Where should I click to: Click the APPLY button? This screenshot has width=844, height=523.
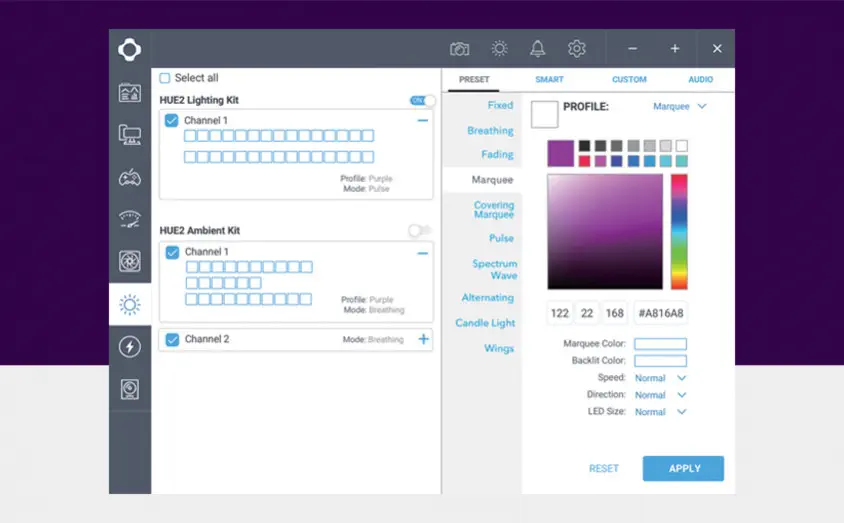(x=683, y=469)
